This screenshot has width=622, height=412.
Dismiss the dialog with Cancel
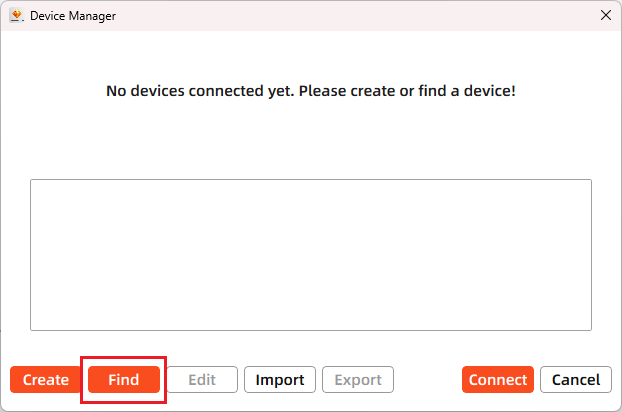[576, 380]
